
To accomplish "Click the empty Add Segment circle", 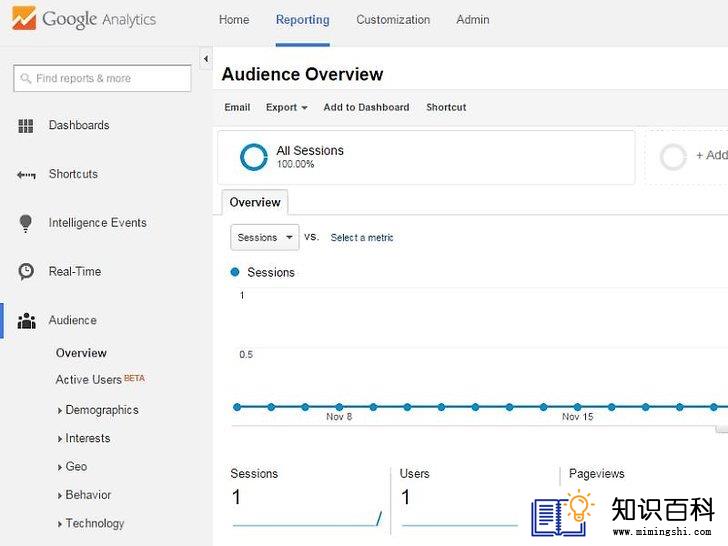I will pyautogui.click(x=673, y=157).
